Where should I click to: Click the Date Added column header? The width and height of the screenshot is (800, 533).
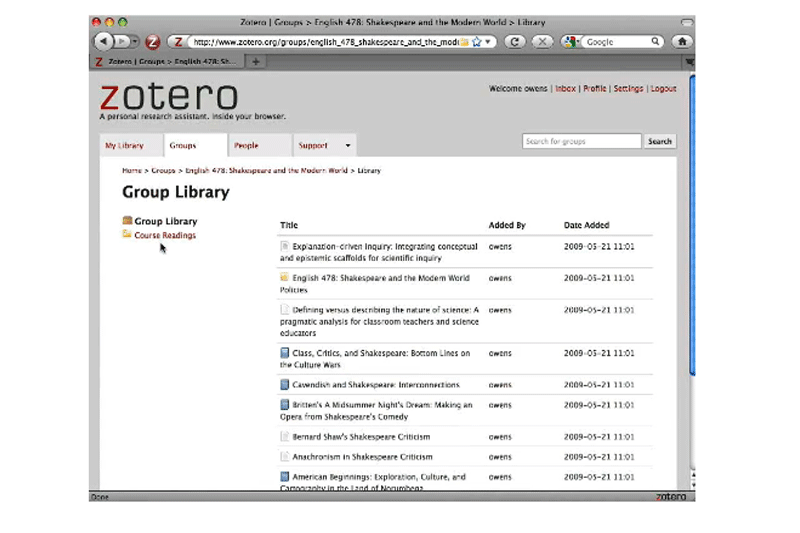(x=586, y=225)
